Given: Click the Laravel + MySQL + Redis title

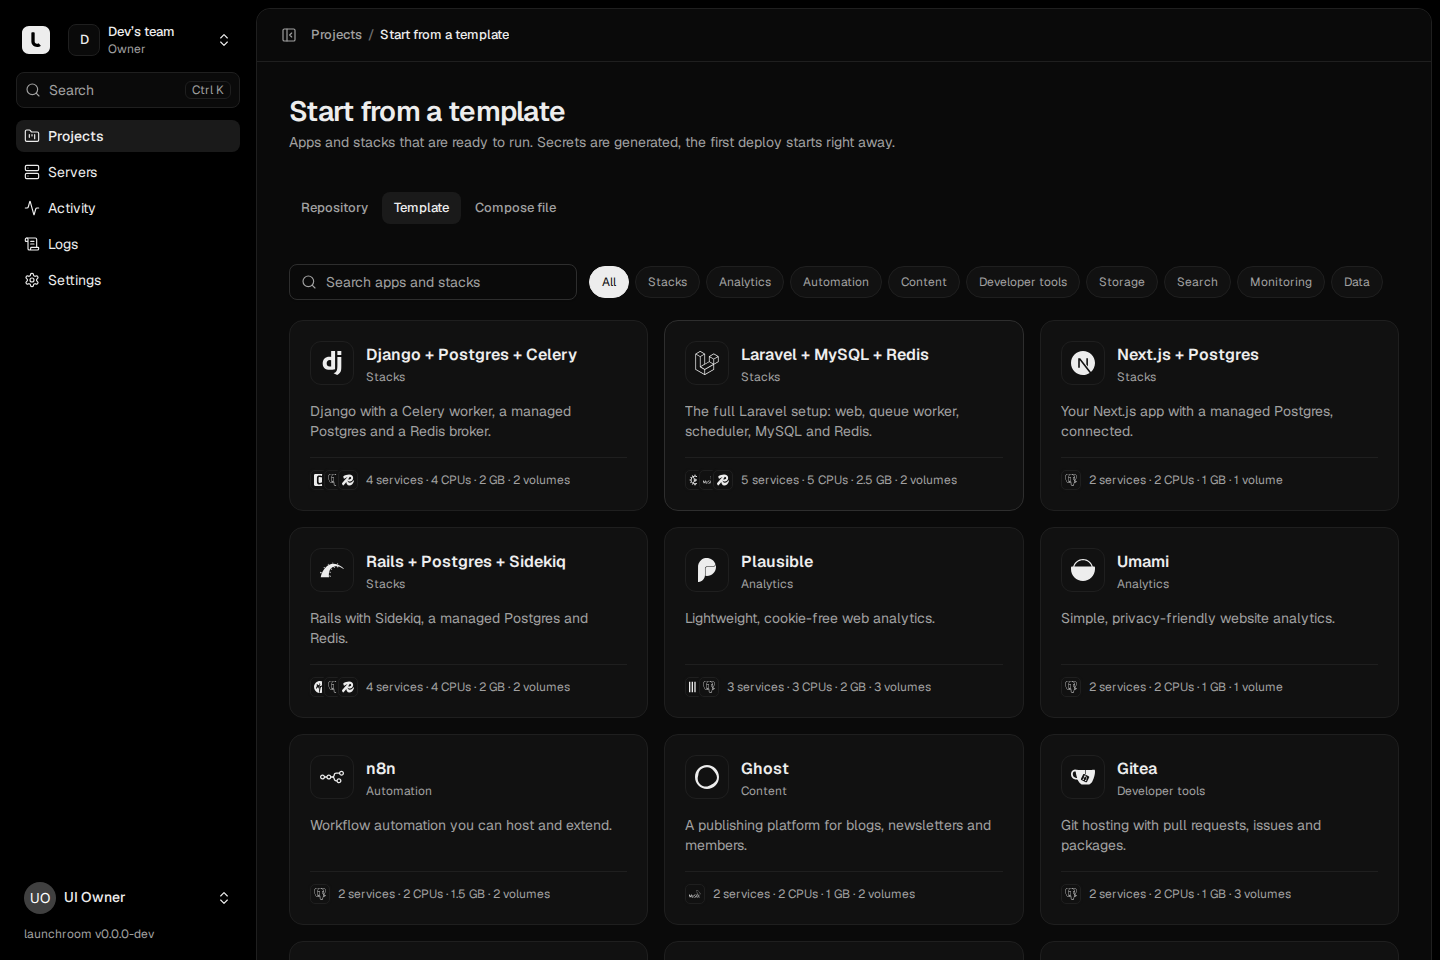Looking at the screenshot, I should (x=835, y=355).
